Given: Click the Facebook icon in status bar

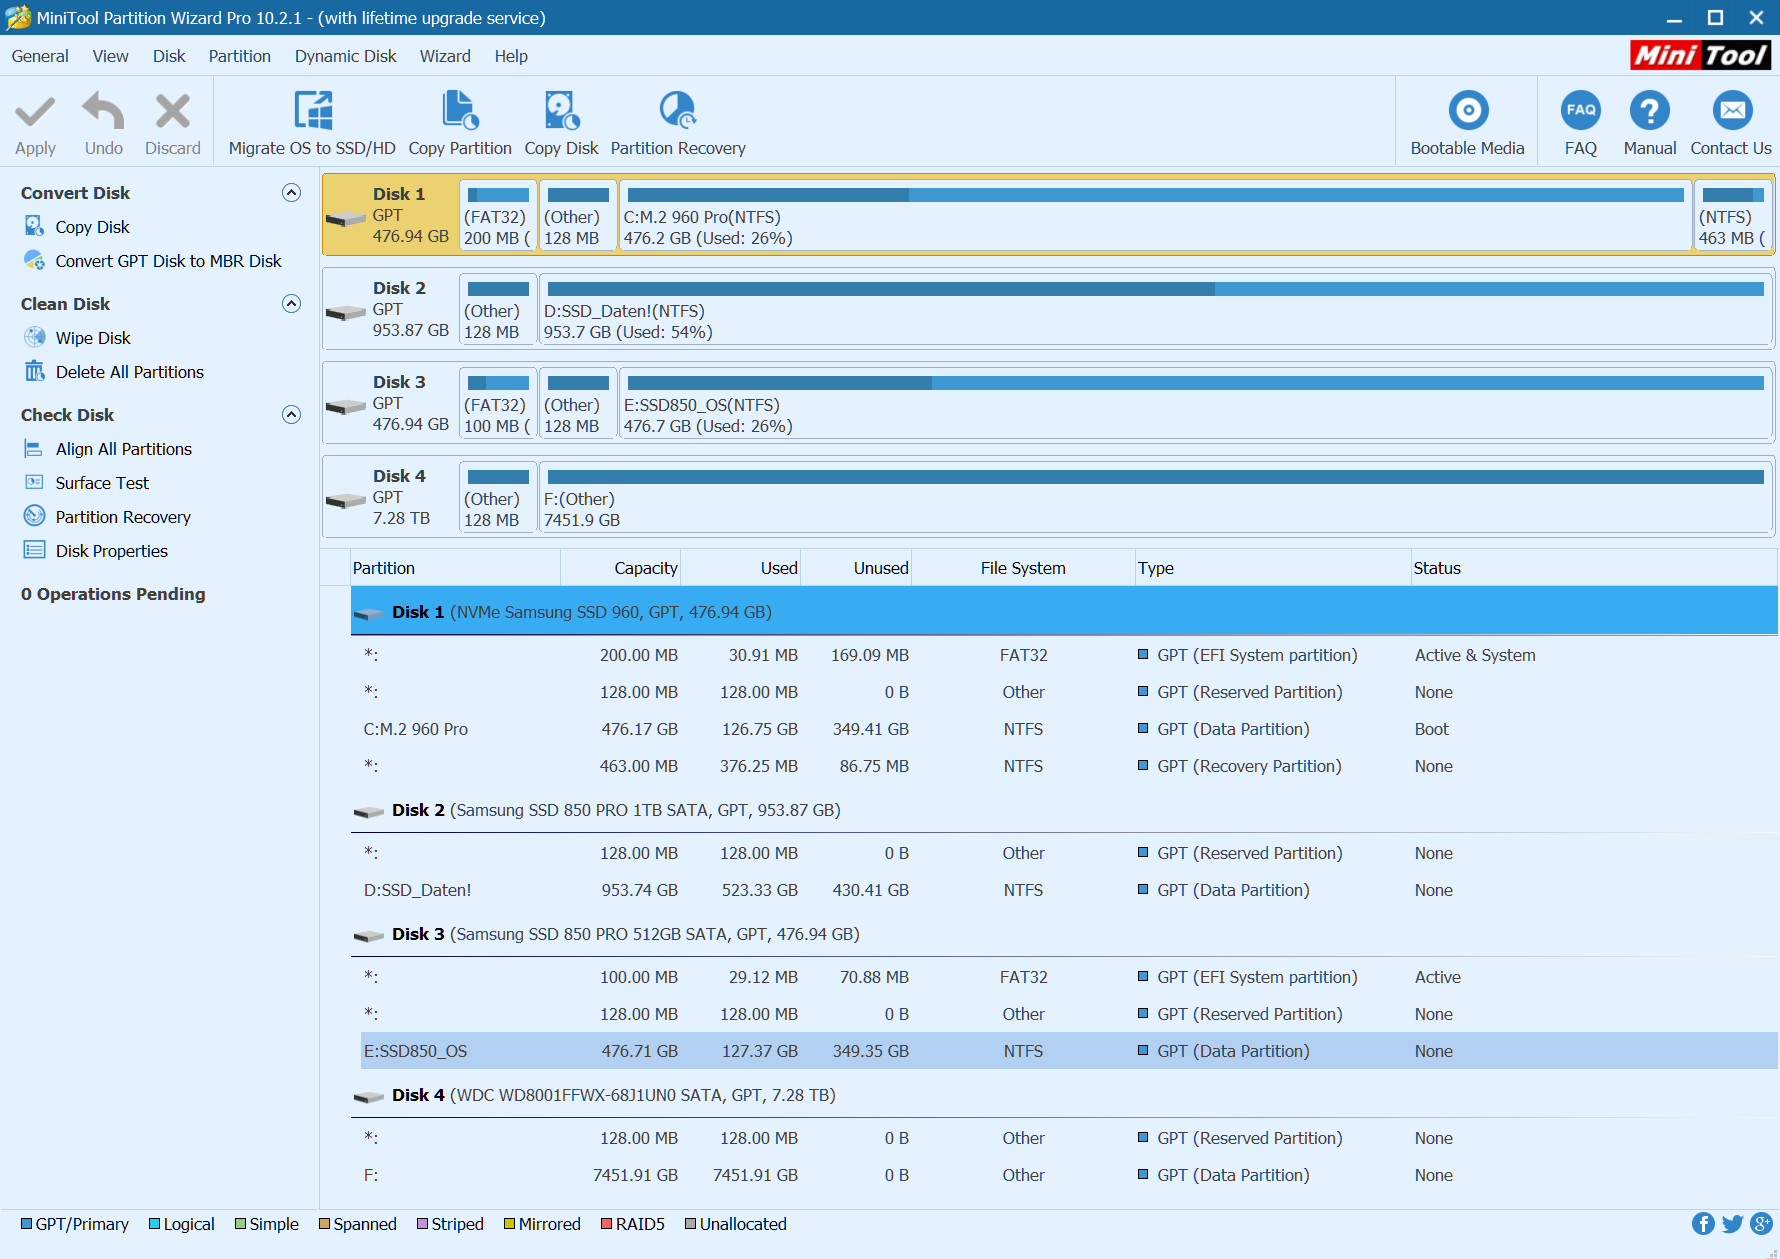Looking at the screenshot, I should [1703, 1224].
